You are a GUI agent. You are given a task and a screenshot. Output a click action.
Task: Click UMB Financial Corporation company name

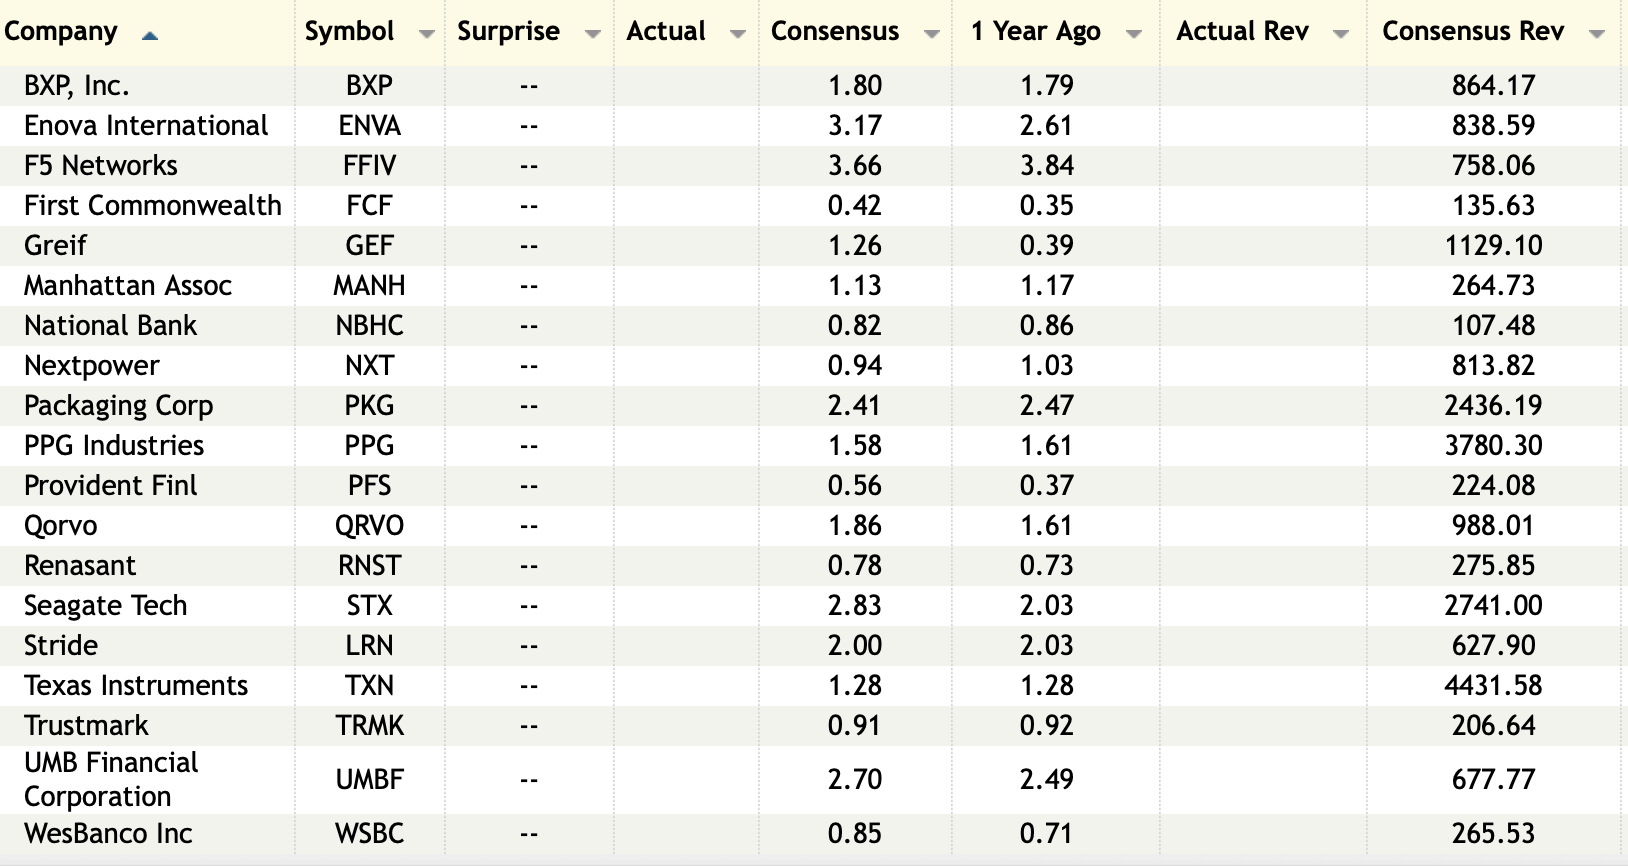[111, 779]
